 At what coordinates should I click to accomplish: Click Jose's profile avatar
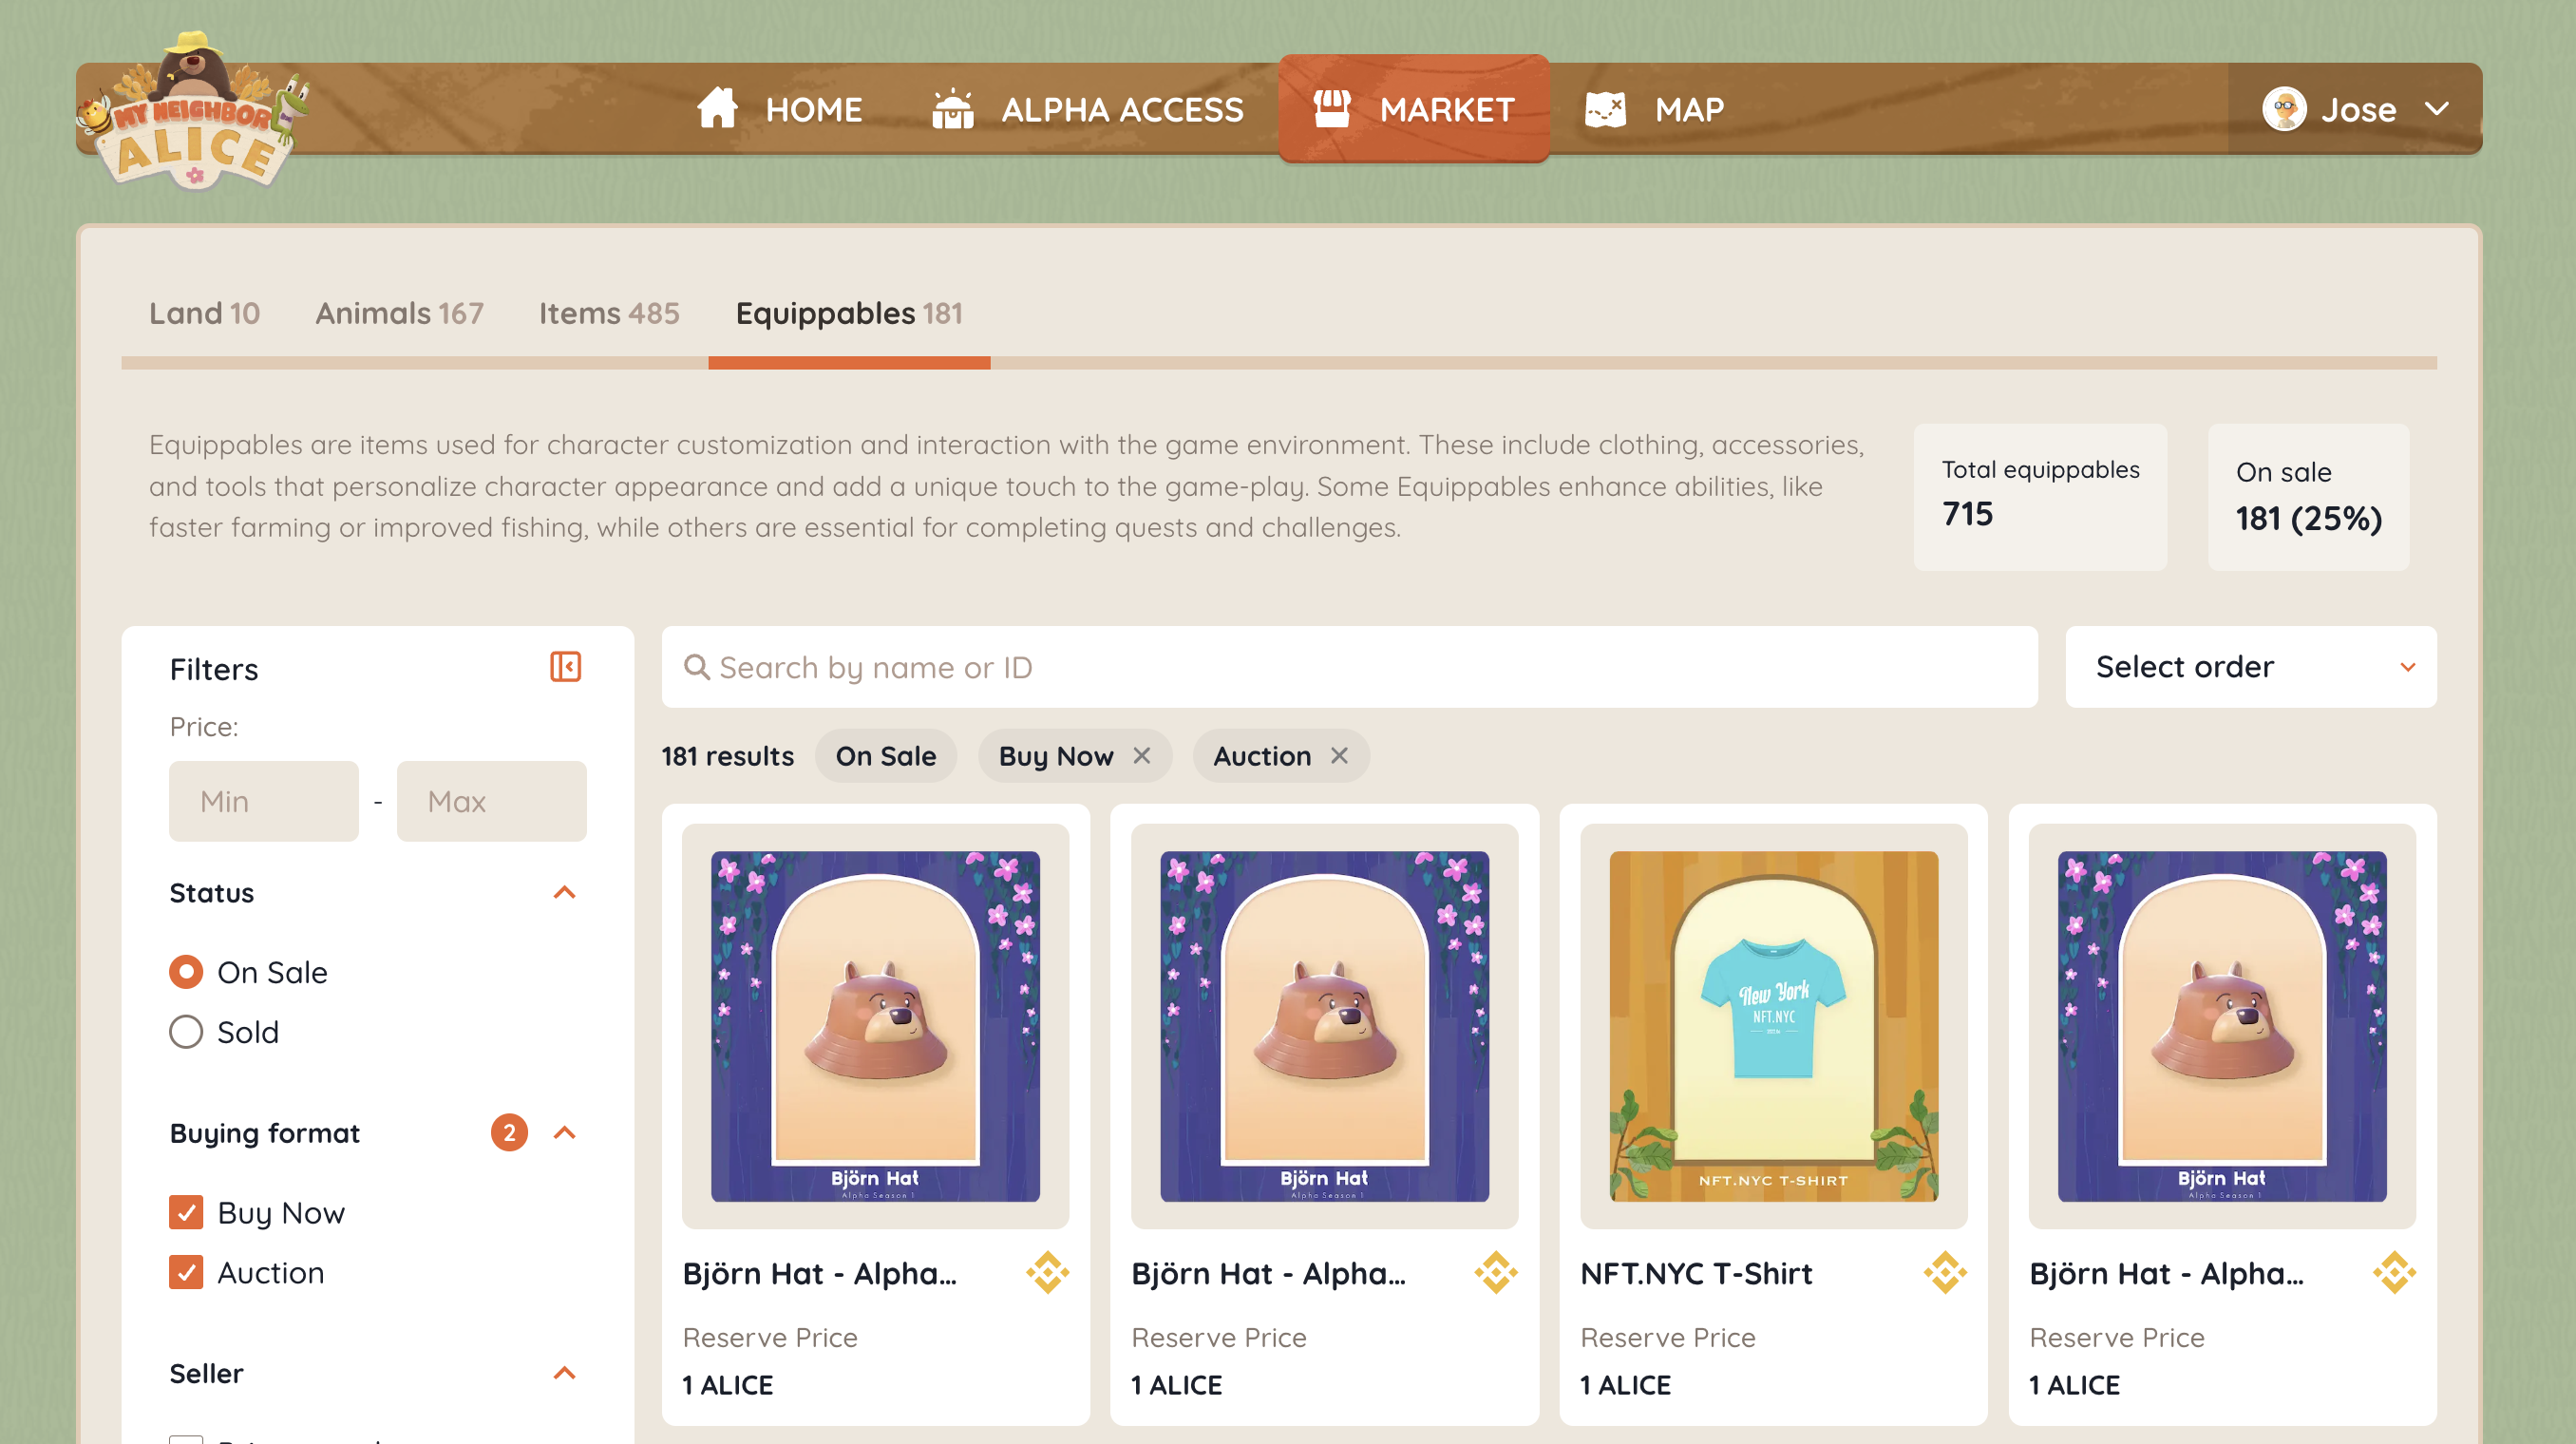[2284, 109]
